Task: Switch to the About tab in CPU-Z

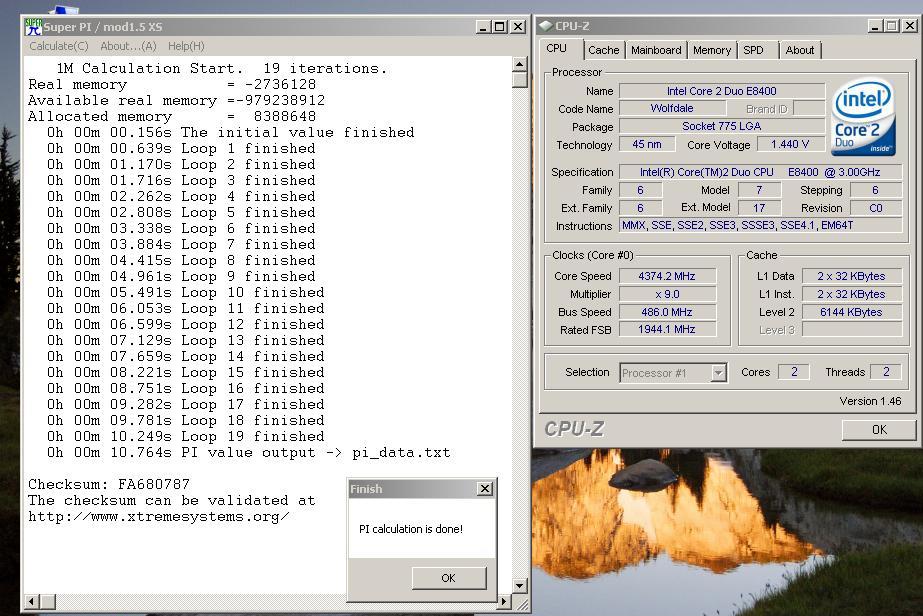Action: tap(799, 50)
